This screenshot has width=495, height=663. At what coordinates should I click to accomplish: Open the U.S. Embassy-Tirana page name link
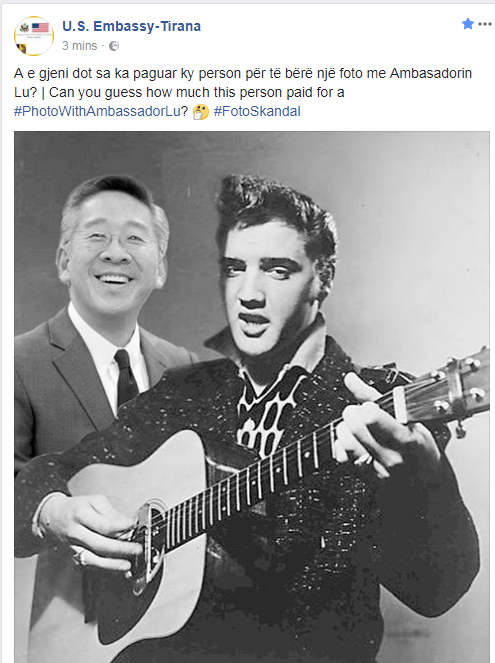coord(131,26)
